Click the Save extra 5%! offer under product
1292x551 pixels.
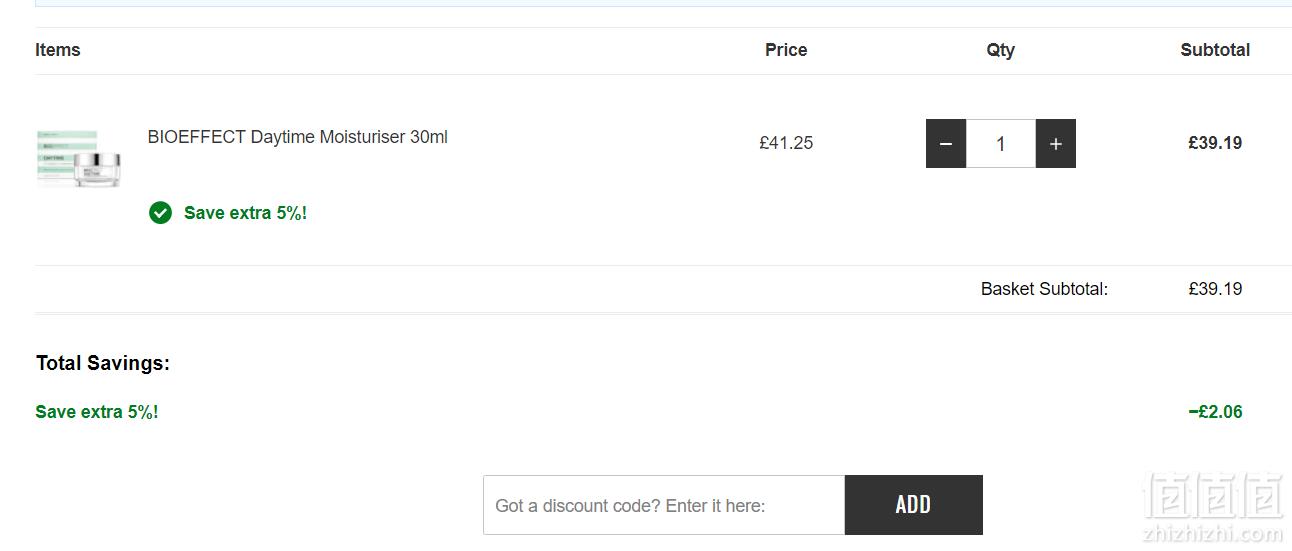(x=245, y=213)
